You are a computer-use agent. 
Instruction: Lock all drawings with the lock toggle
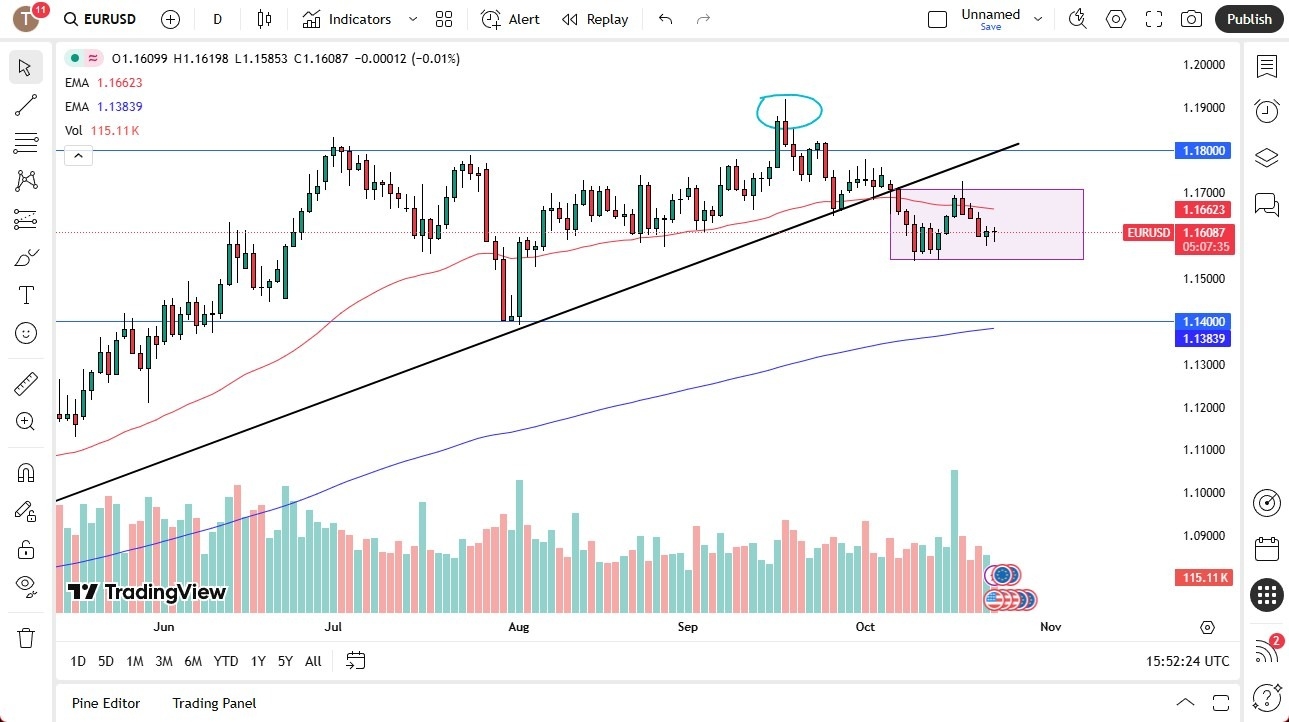[26, 549]
